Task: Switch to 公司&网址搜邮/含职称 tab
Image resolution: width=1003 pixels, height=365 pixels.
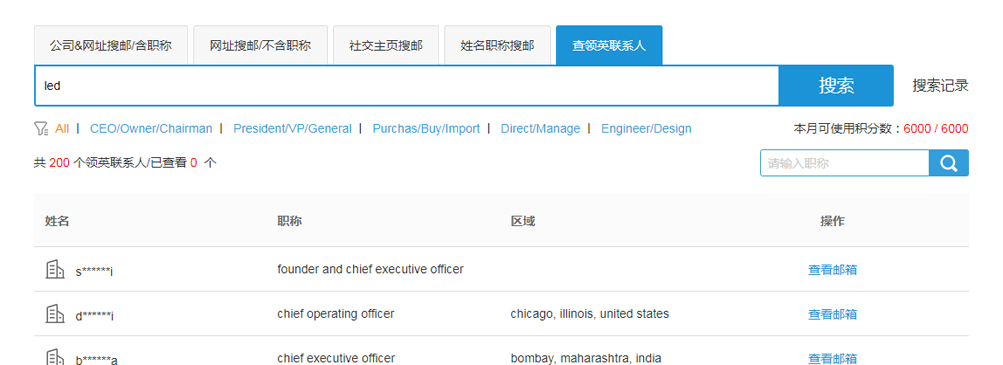Action: 111,45
